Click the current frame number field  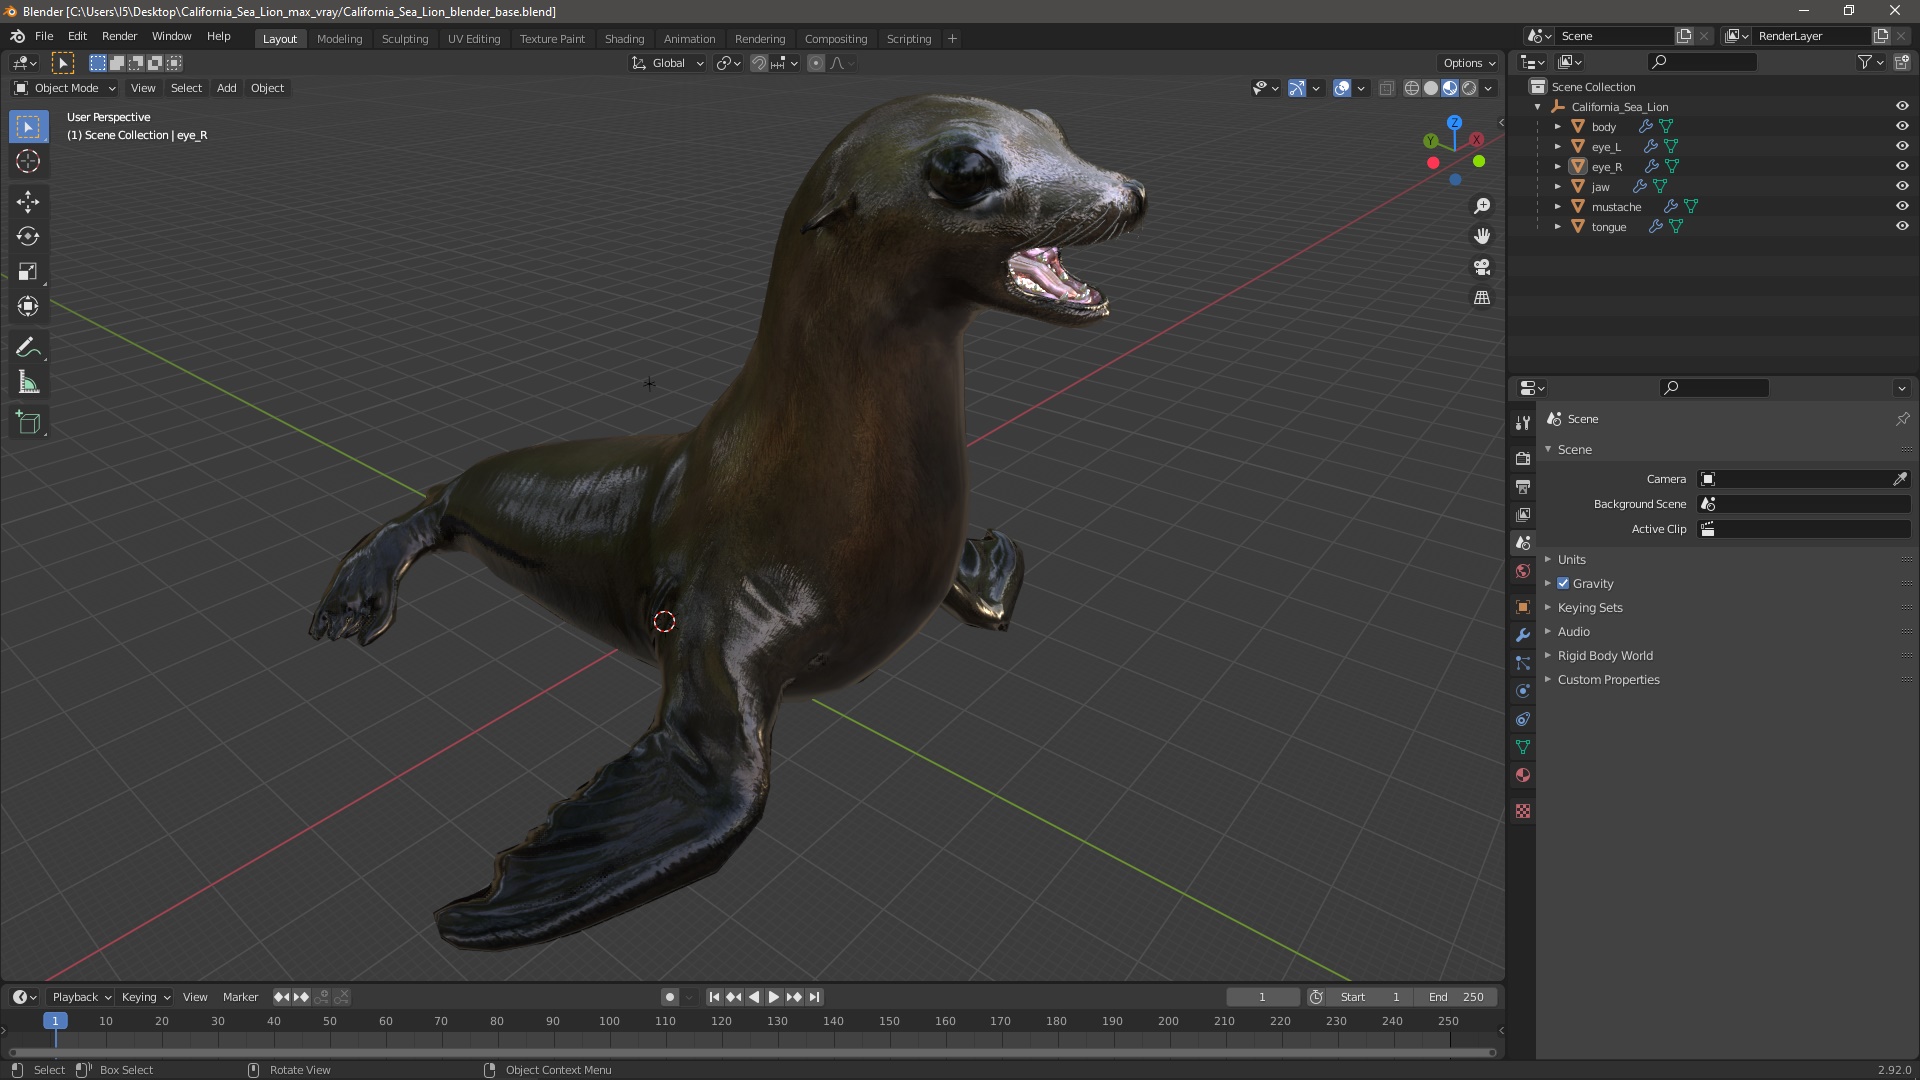click(x=1262, y=997)
